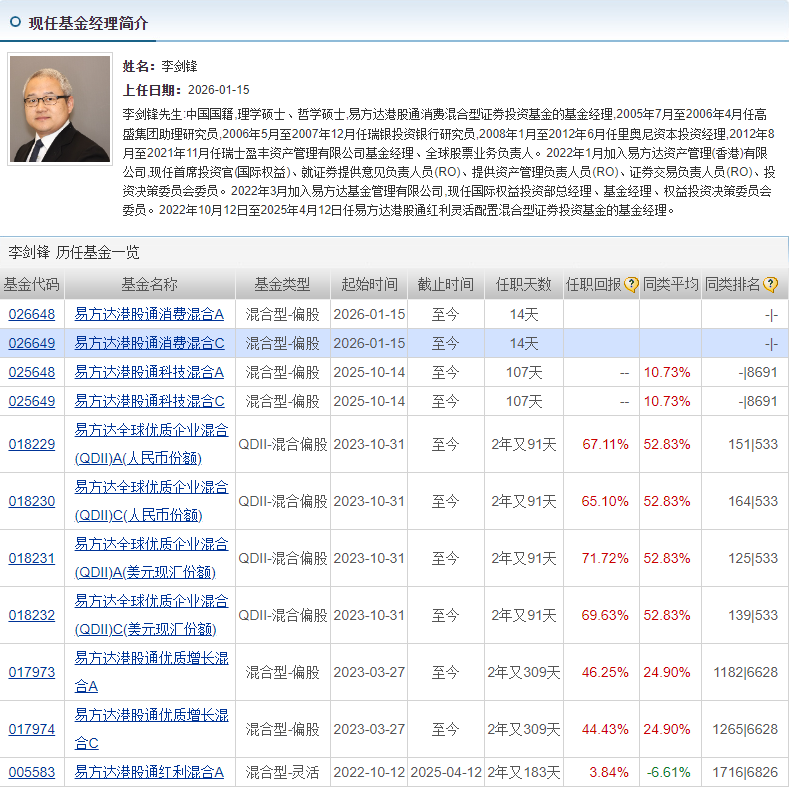The width and height of the screenshot is (792, 800).
Task: Click the 69.63% return value
Action: point(605,615)
